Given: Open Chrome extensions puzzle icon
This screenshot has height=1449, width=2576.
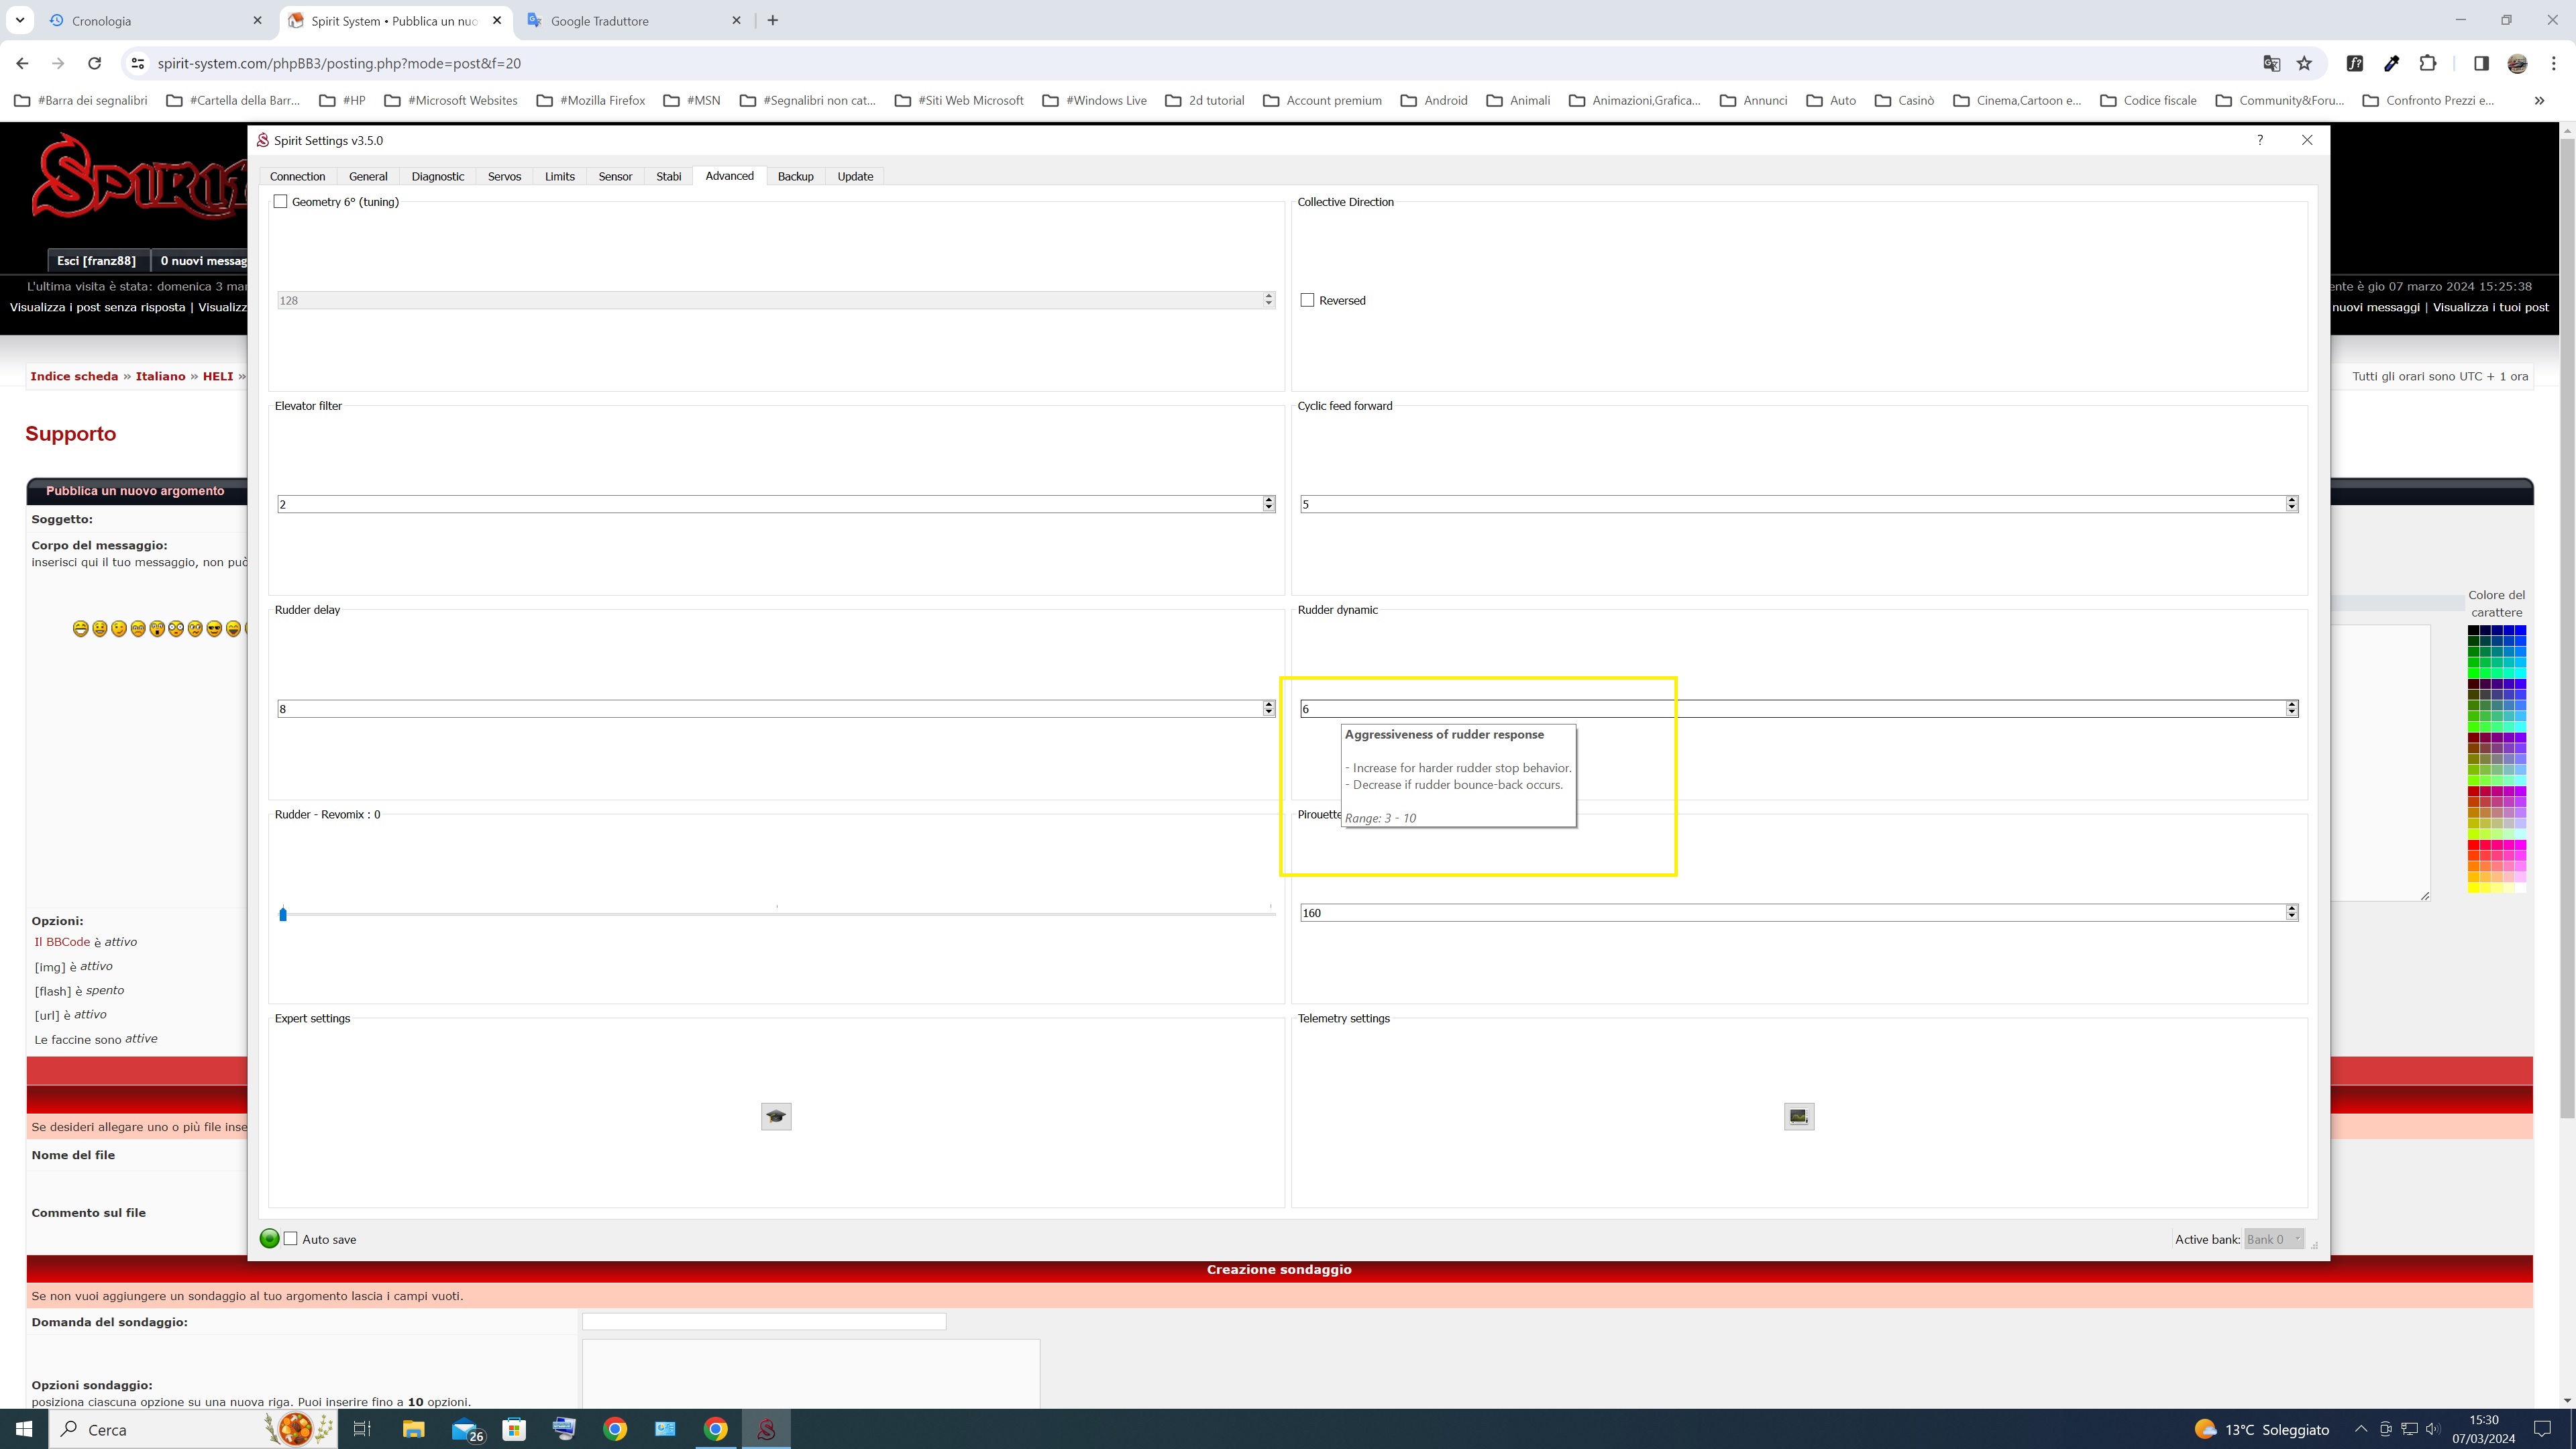Looking at the screenshot, I should pyautogui.click(x=2428, y=63).
